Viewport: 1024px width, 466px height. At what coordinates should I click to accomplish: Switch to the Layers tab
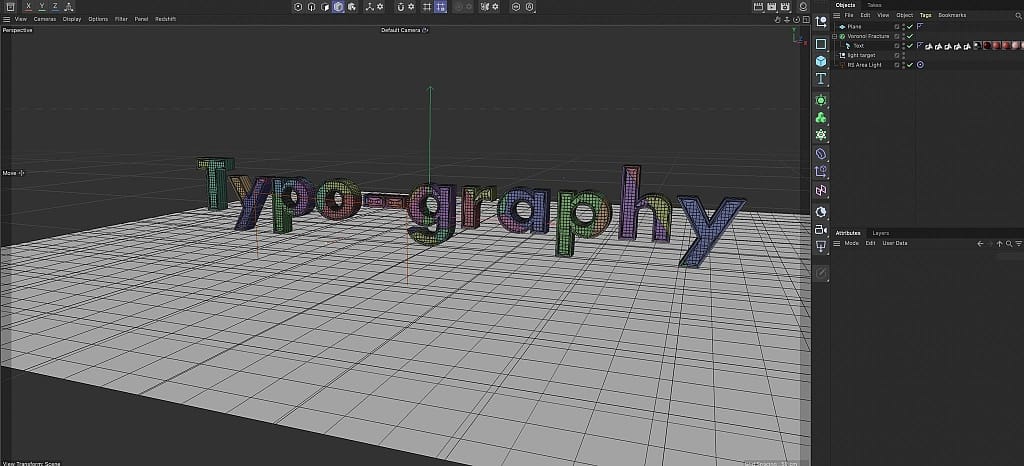tap(880, 233)
